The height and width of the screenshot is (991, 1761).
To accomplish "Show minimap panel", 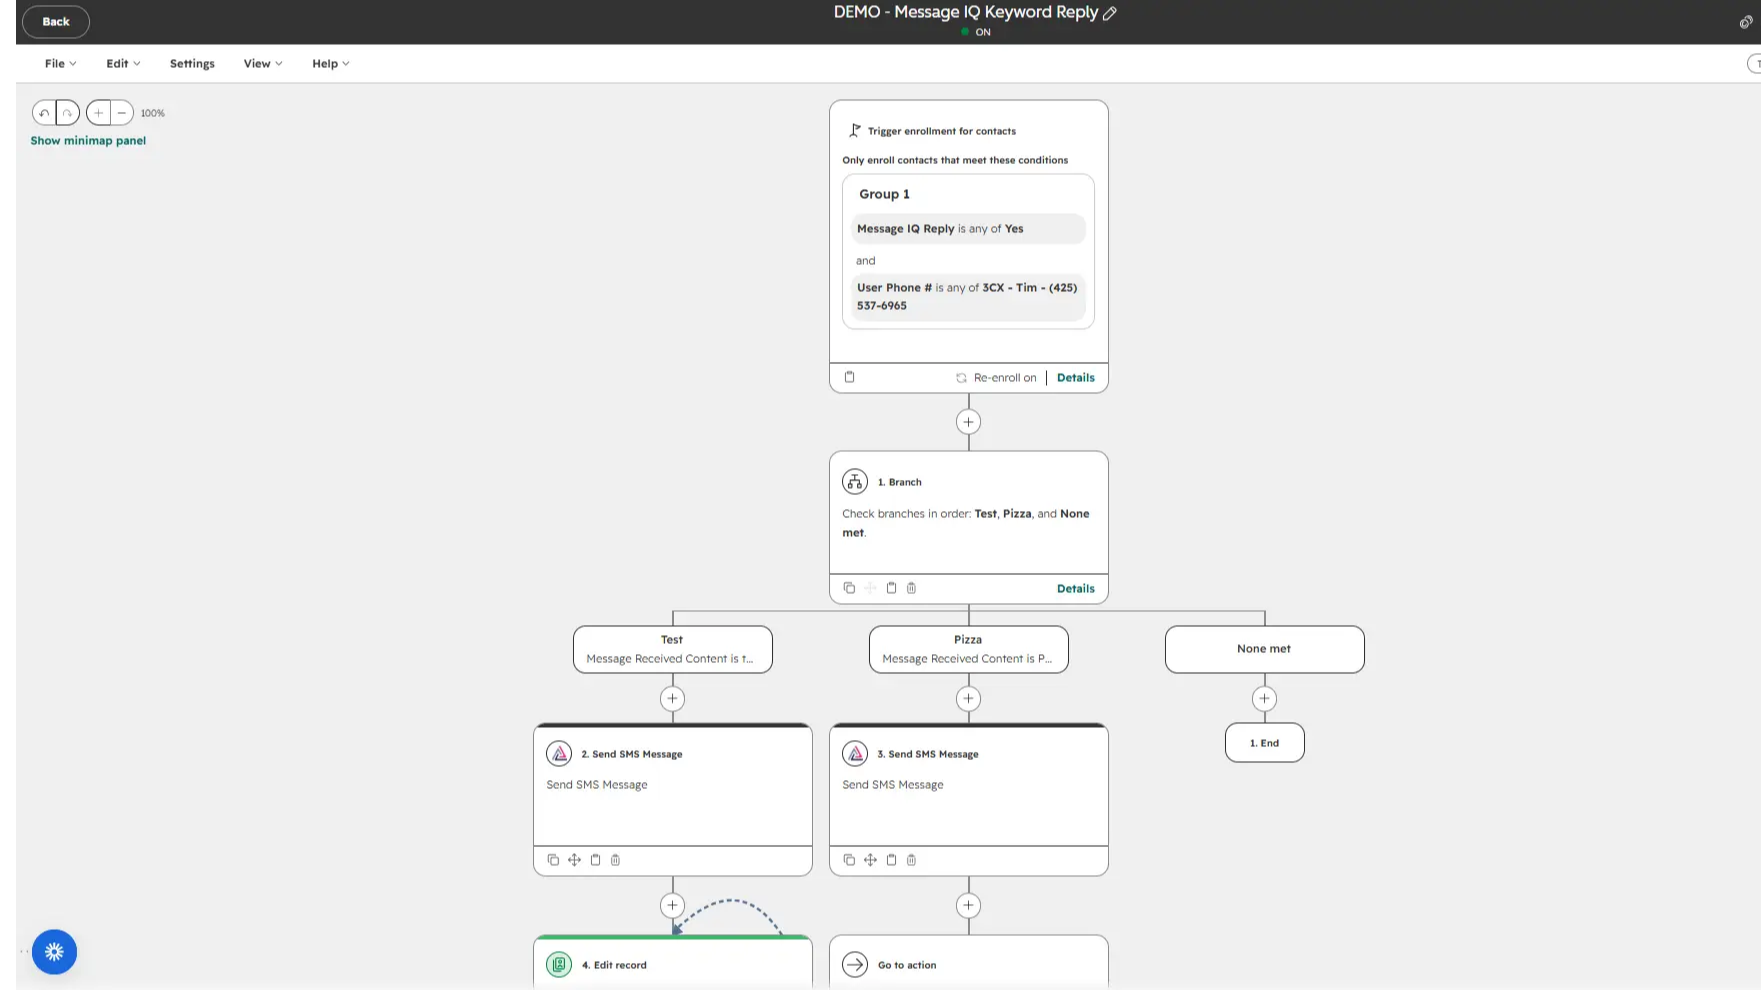I will click(x=88, y=141).
